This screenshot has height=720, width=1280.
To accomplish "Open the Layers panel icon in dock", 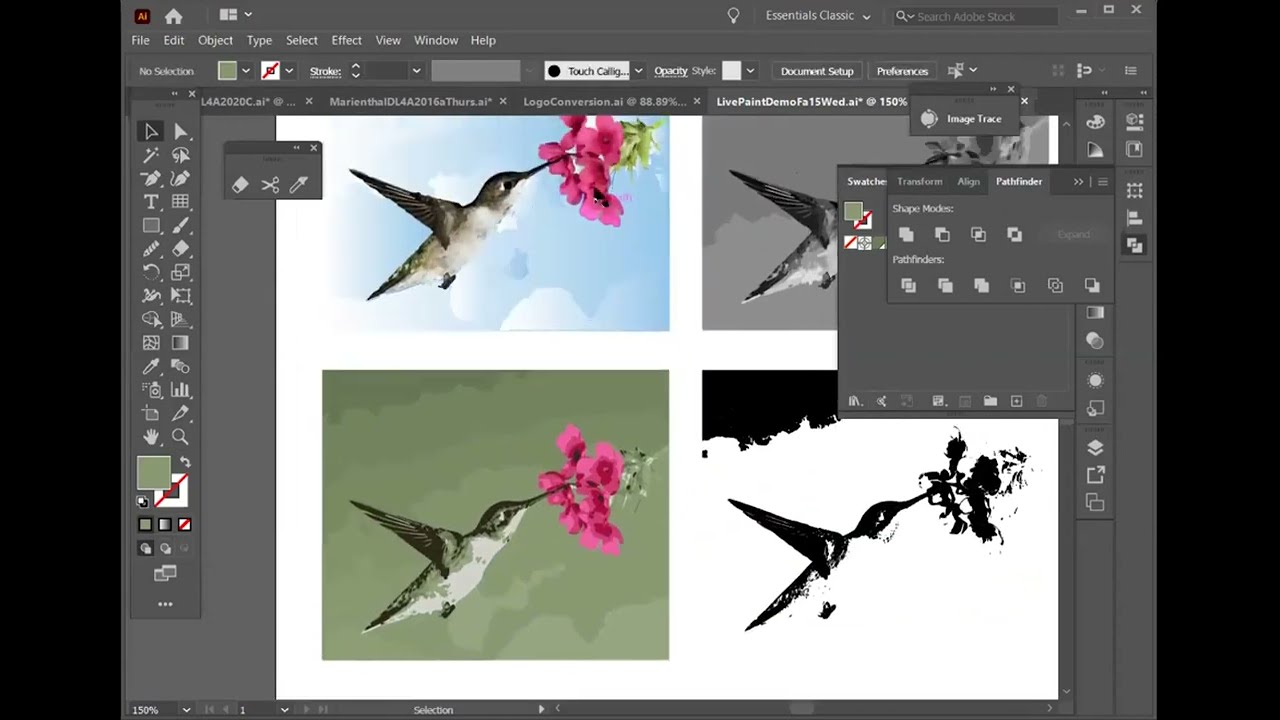I will [x=1095, y=447].
